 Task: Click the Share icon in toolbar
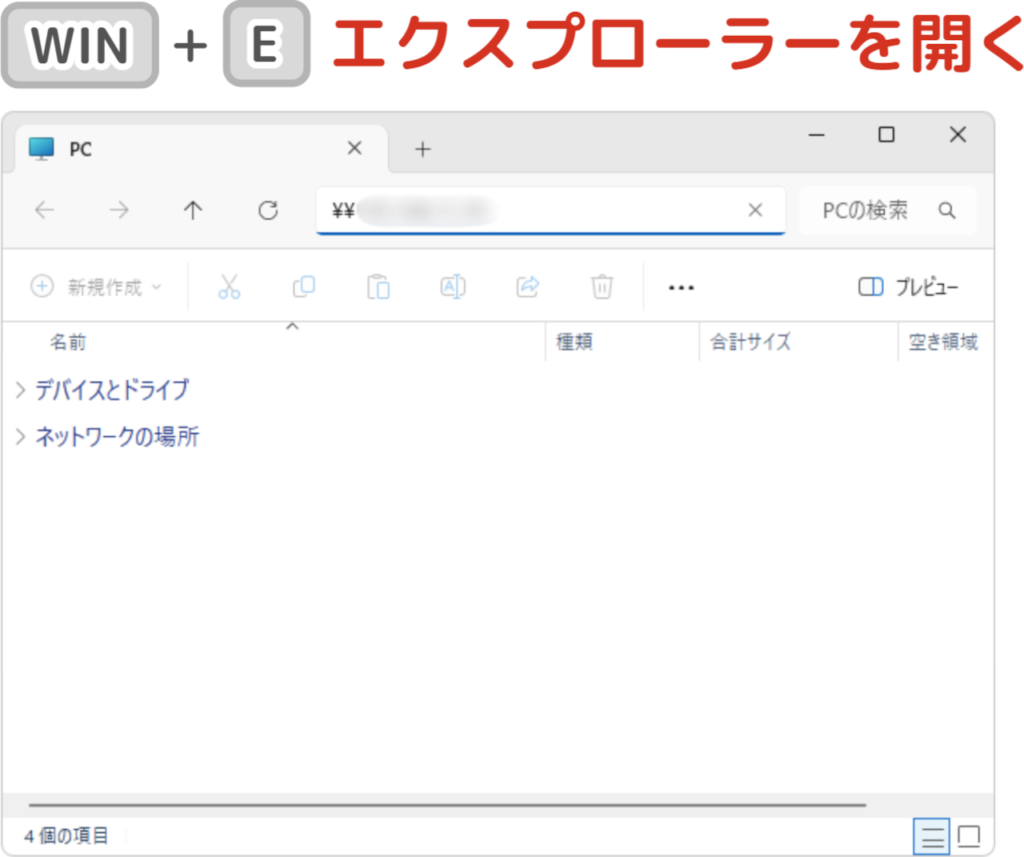[527, 287]
